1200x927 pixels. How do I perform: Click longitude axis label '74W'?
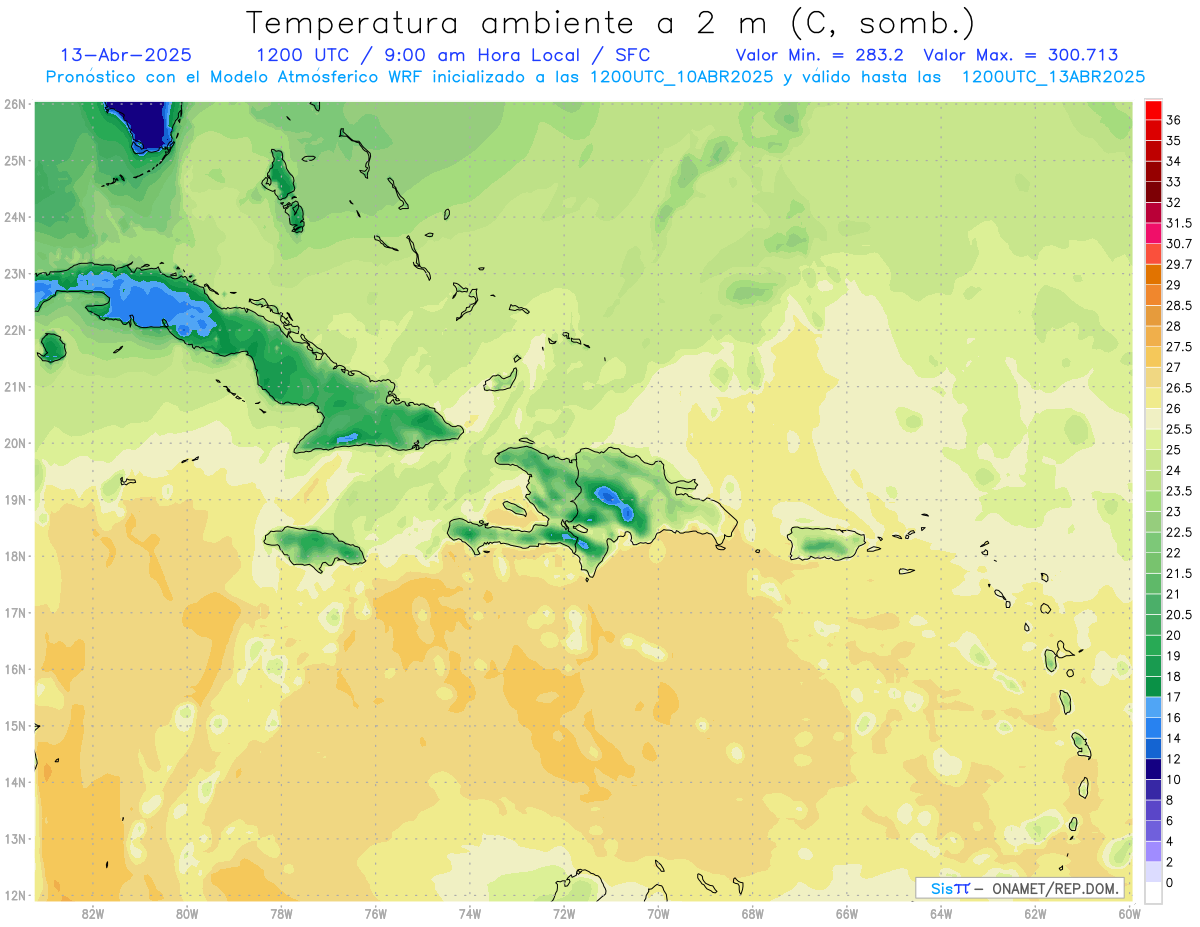click(470, 914)
